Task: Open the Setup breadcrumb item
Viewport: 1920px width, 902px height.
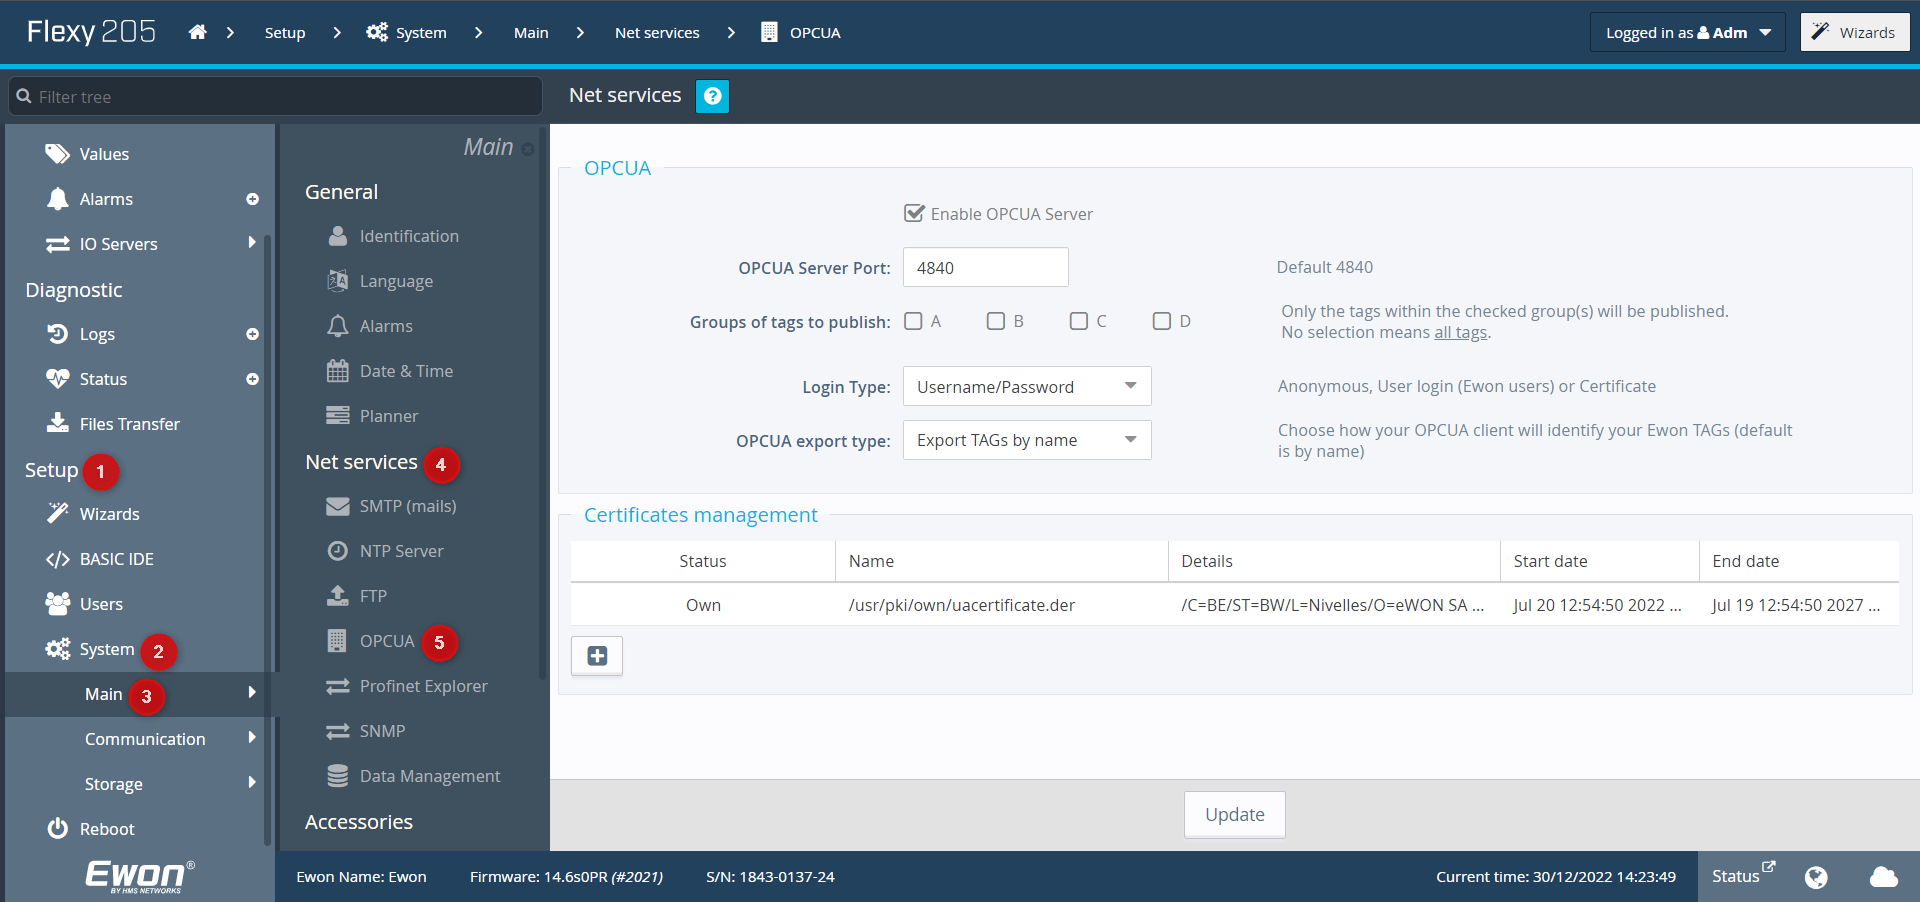Action: pos(284,32)
